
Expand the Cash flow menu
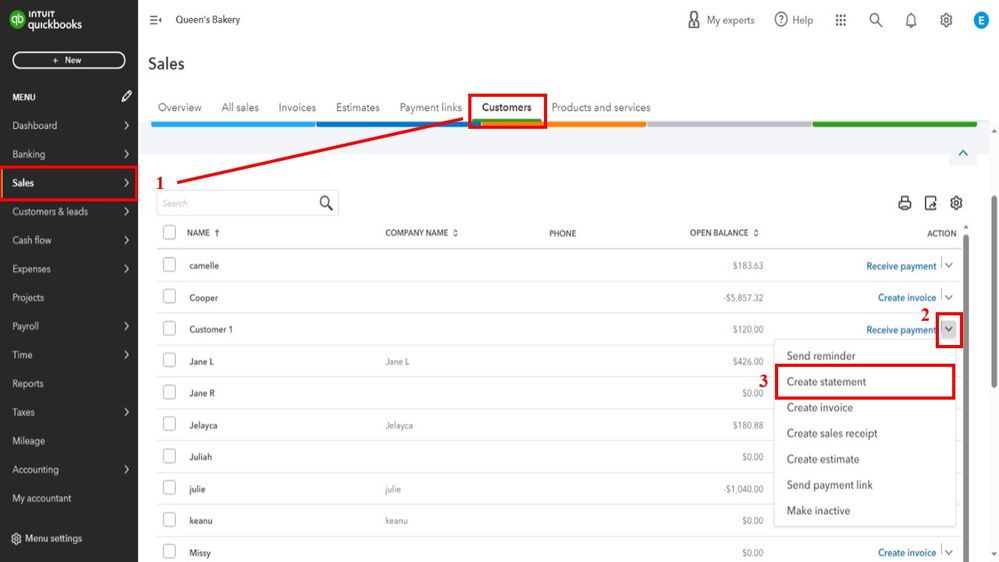coord(126,240)
